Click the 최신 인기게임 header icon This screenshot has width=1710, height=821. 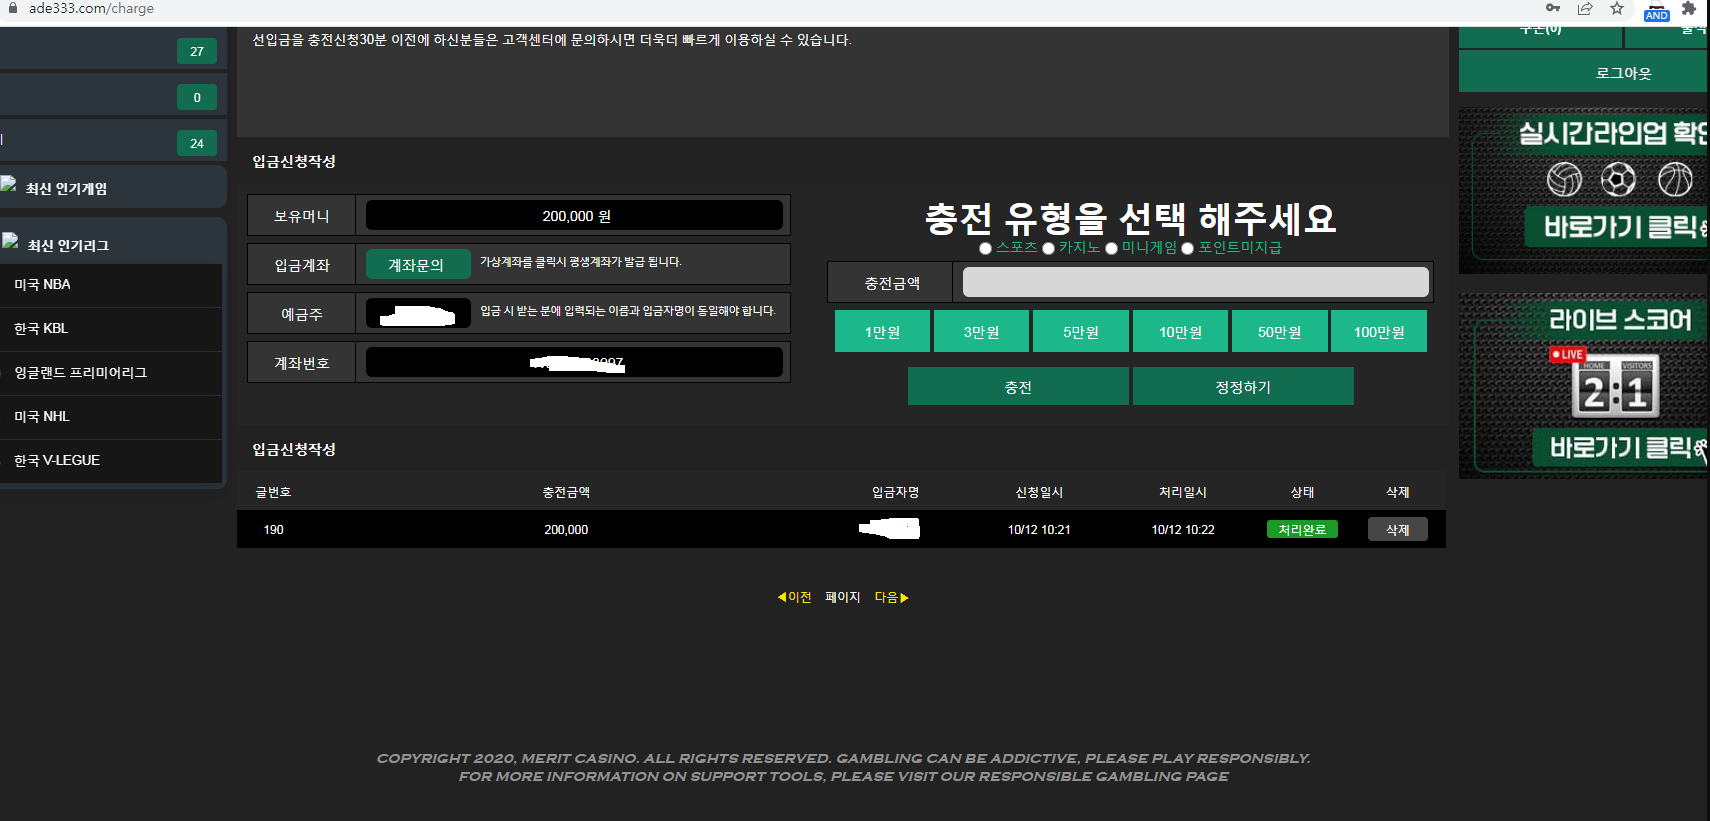pos(9,184)
